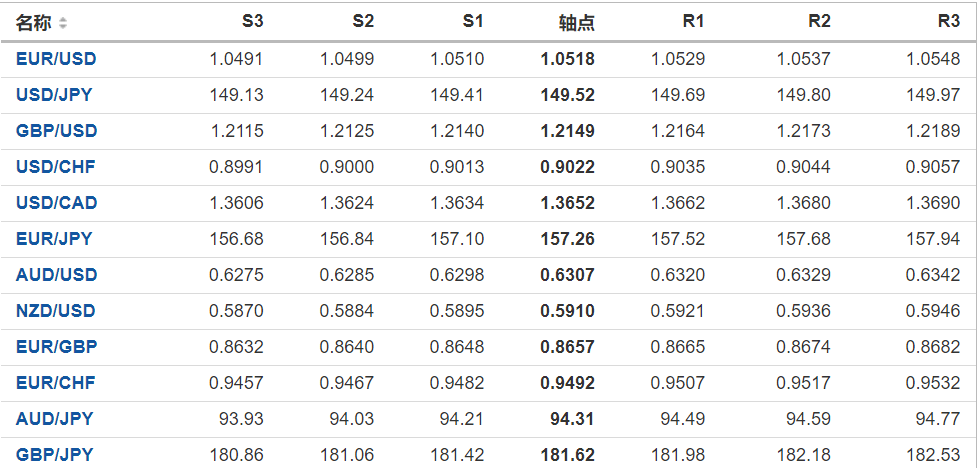The image size is (977, 468).
Task: Click the 名称 column header
Action: click(34, 22)
